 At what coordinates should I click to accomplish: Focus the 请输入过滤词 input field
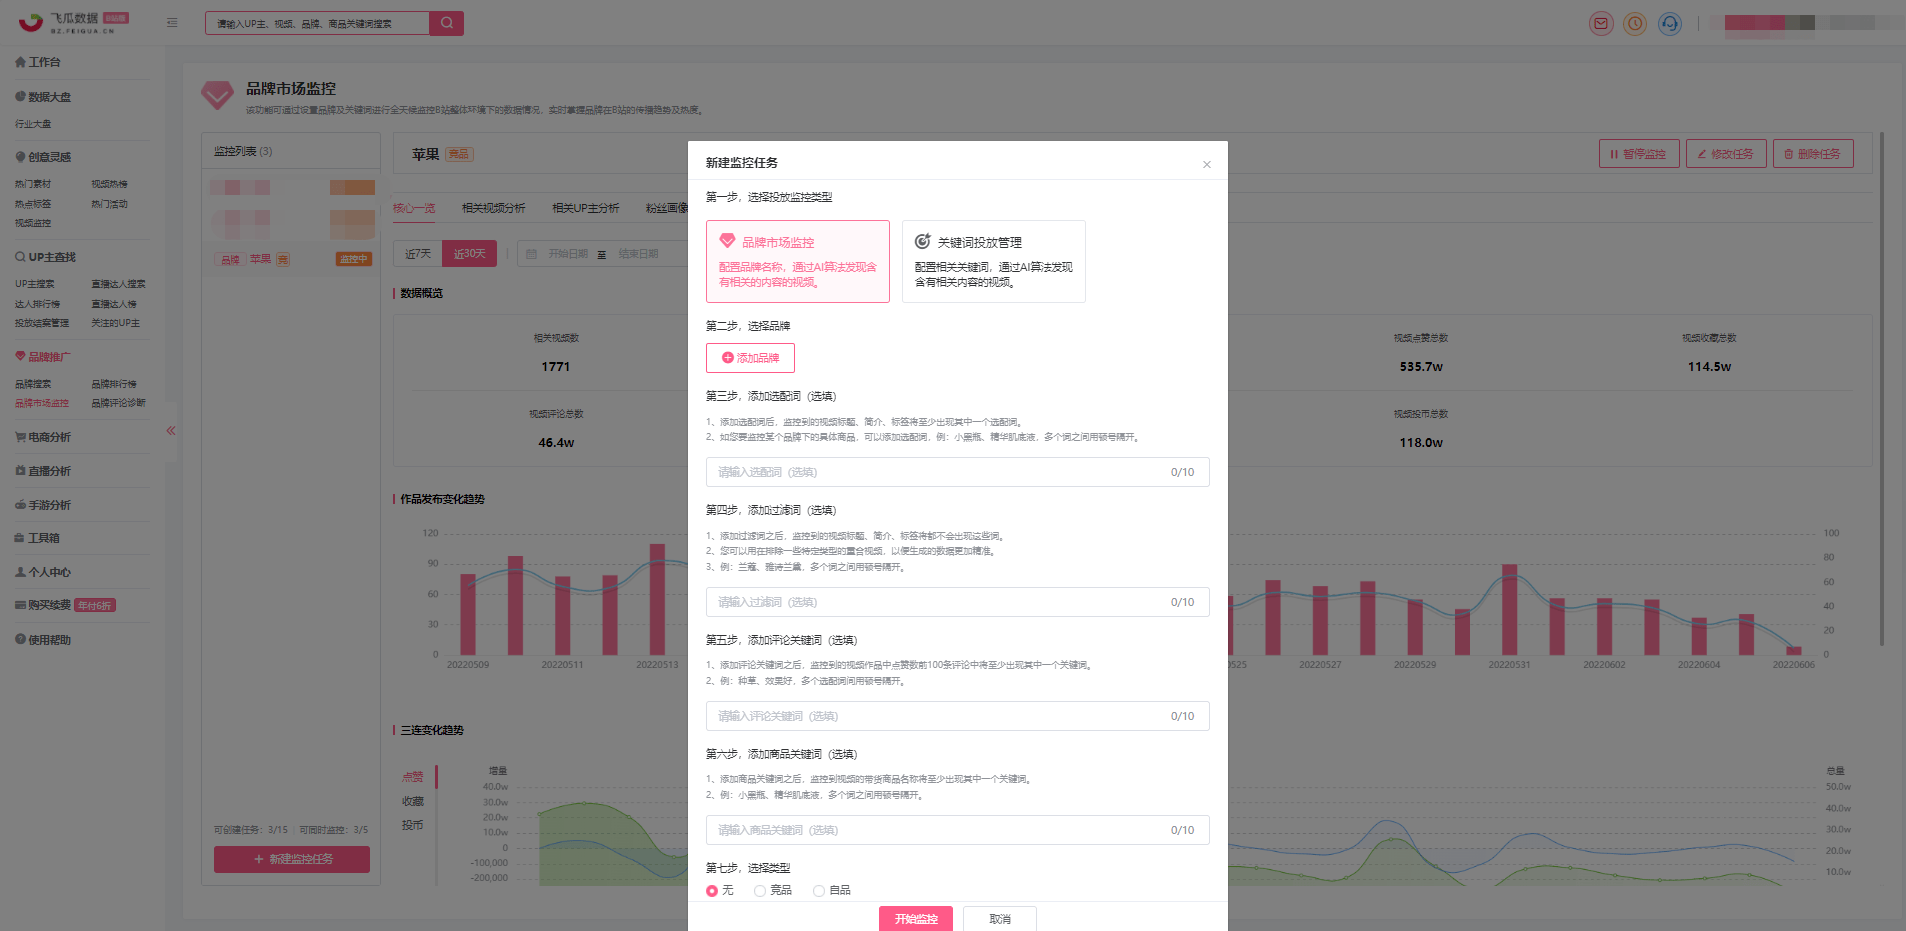[957, 602]
